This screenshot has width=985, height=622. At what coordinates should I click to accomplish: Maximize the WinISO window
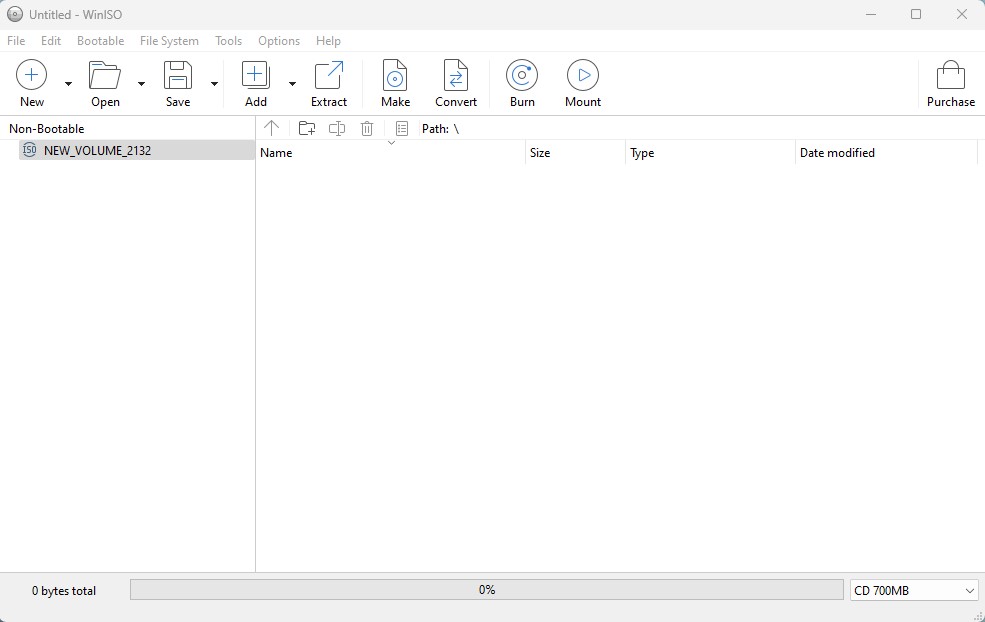tap(916, 14)
